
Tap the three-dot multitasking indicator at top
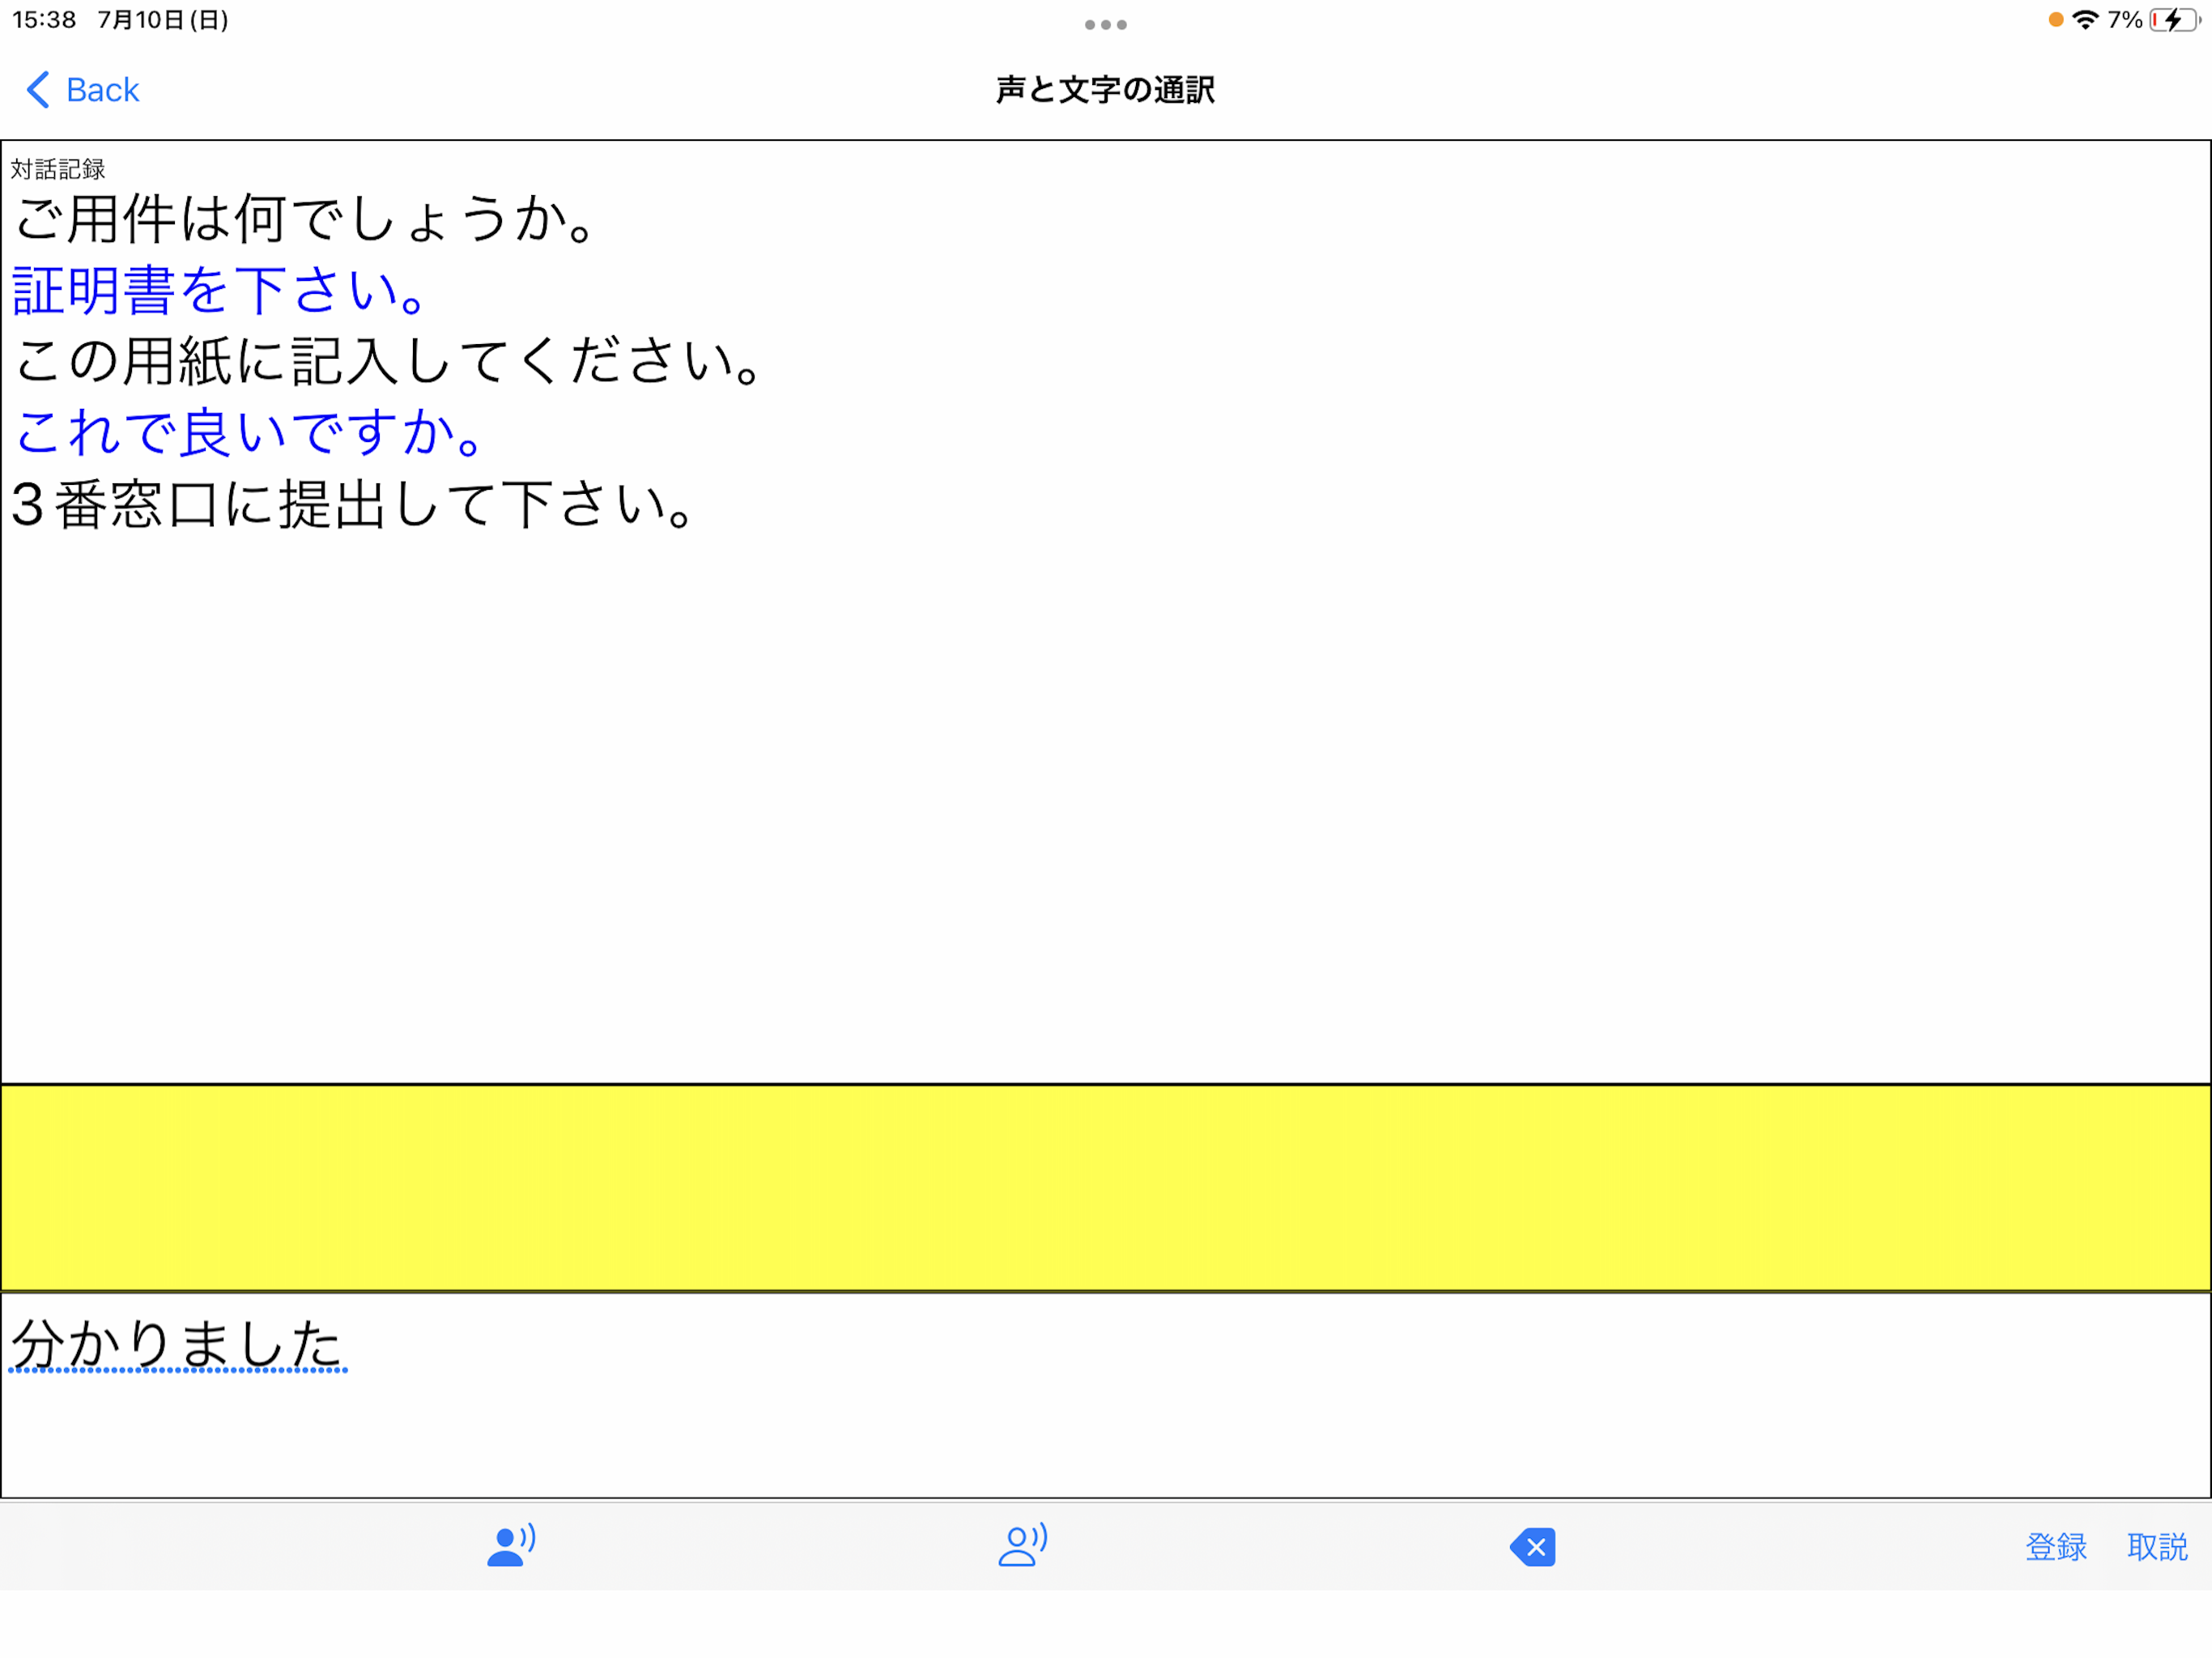tap(1106, 24)
